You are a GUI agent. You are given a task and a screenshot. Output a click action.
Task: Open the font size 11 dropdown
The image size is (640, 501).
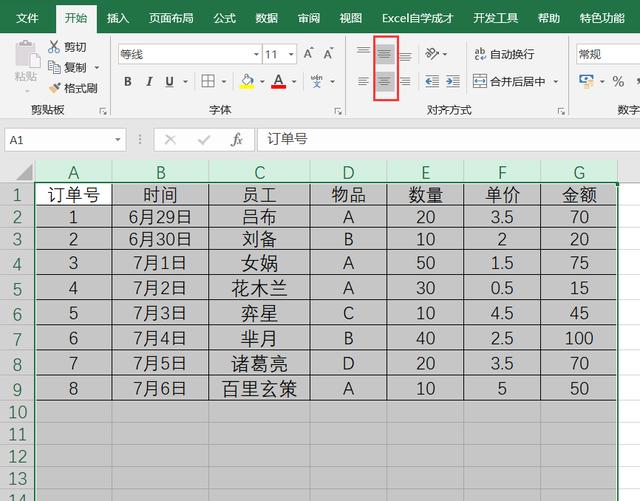291,54
